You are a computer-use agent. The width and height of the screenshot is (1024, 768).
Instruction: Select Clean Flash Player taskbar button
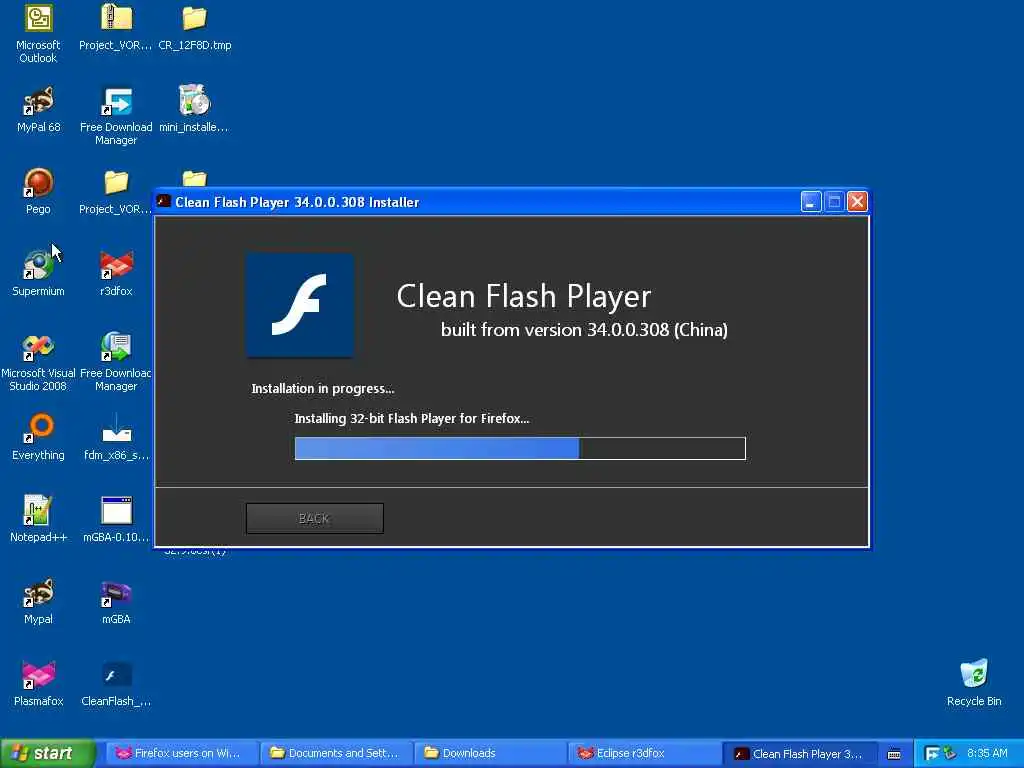click(x=798, y=754)
